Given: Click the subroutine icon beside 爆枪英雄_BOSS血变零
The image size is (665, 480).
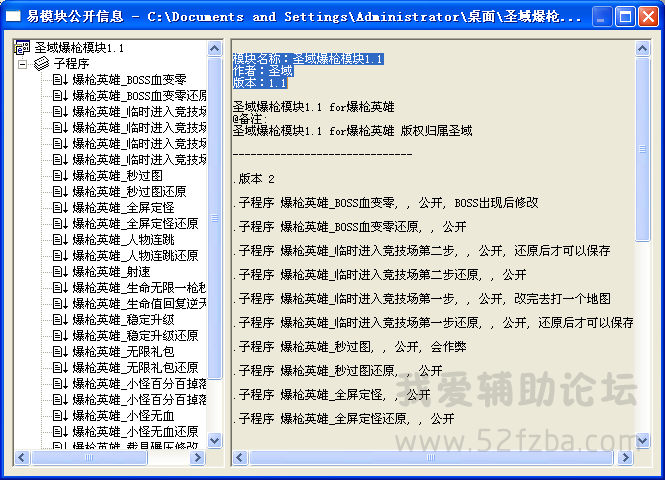Looking at the screenshot, I should coord(60,80).
